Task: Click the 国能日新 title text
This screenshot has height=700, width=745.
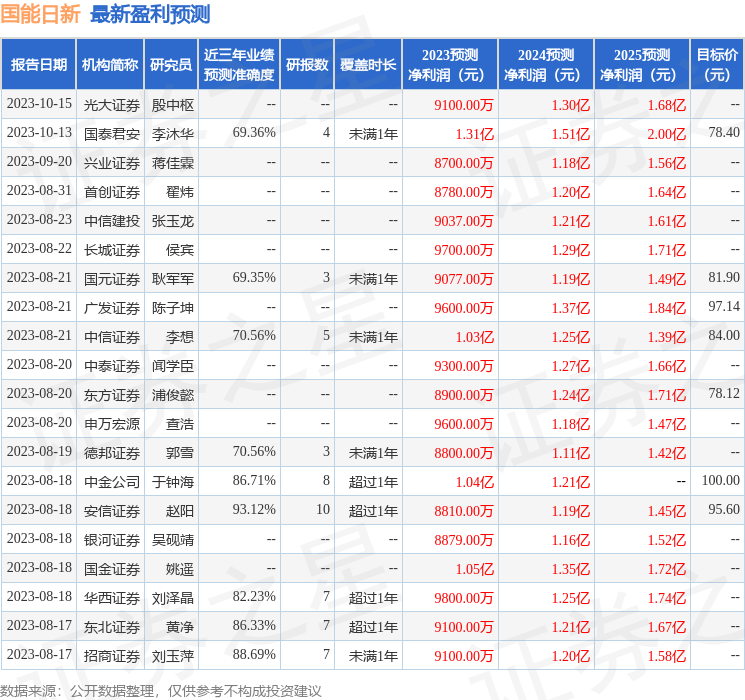Action: [40, 14]
